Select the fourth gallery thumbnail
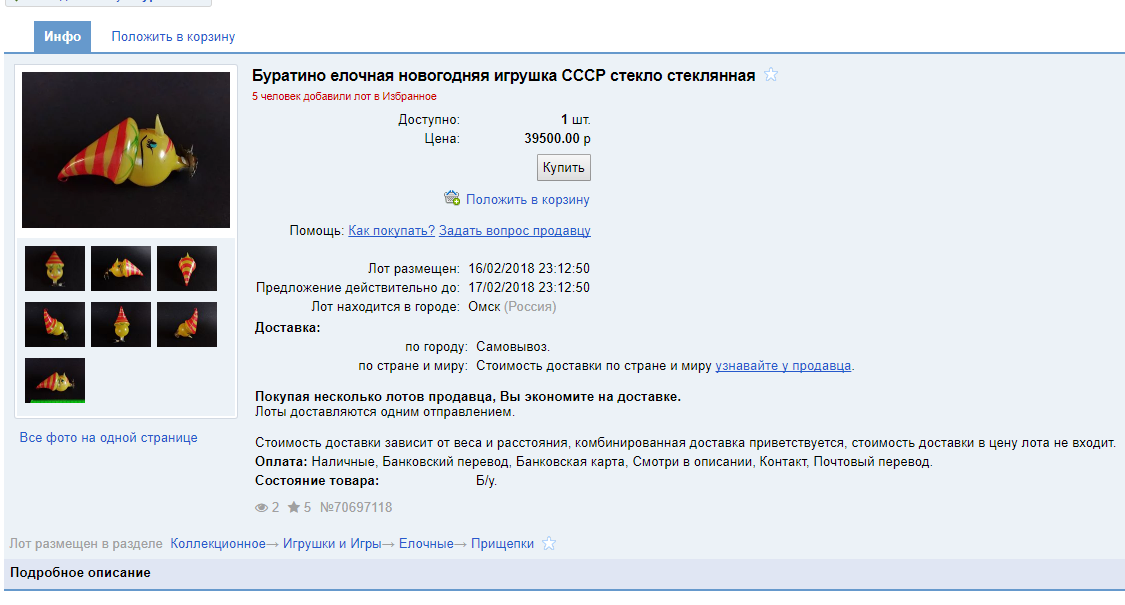This screenshot has height=605, width=1125. (x=55, y=324)
